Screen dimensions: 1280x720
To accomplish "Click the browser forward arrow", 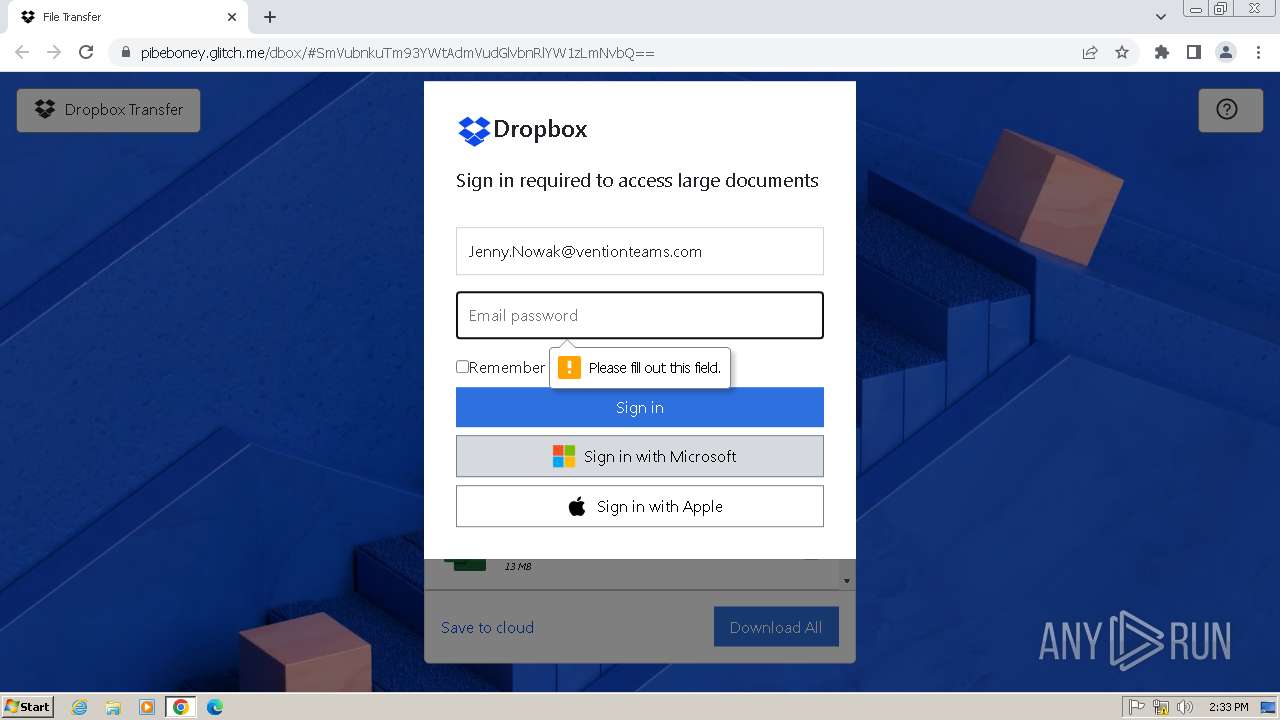I will (x=54, y=52).
